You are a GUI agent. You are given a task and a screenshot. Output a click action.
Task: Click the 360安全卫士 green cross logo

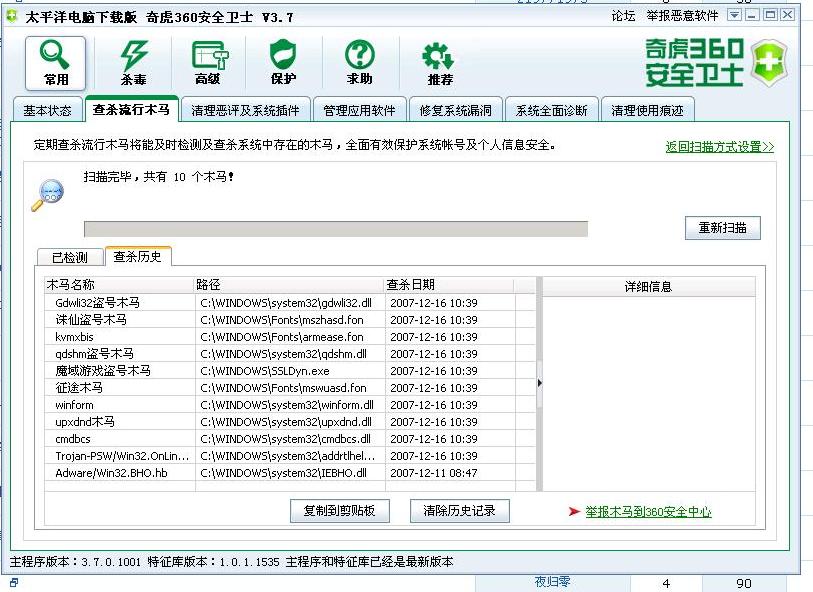[x=768, y=63]
